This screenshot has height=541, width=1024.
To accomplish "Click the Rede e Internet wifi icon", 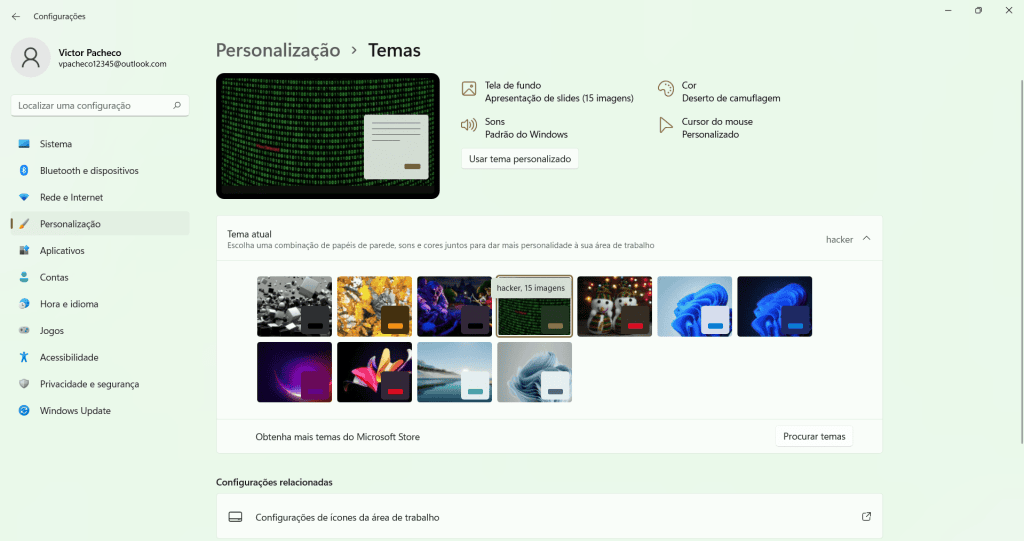I will point(24,197).
